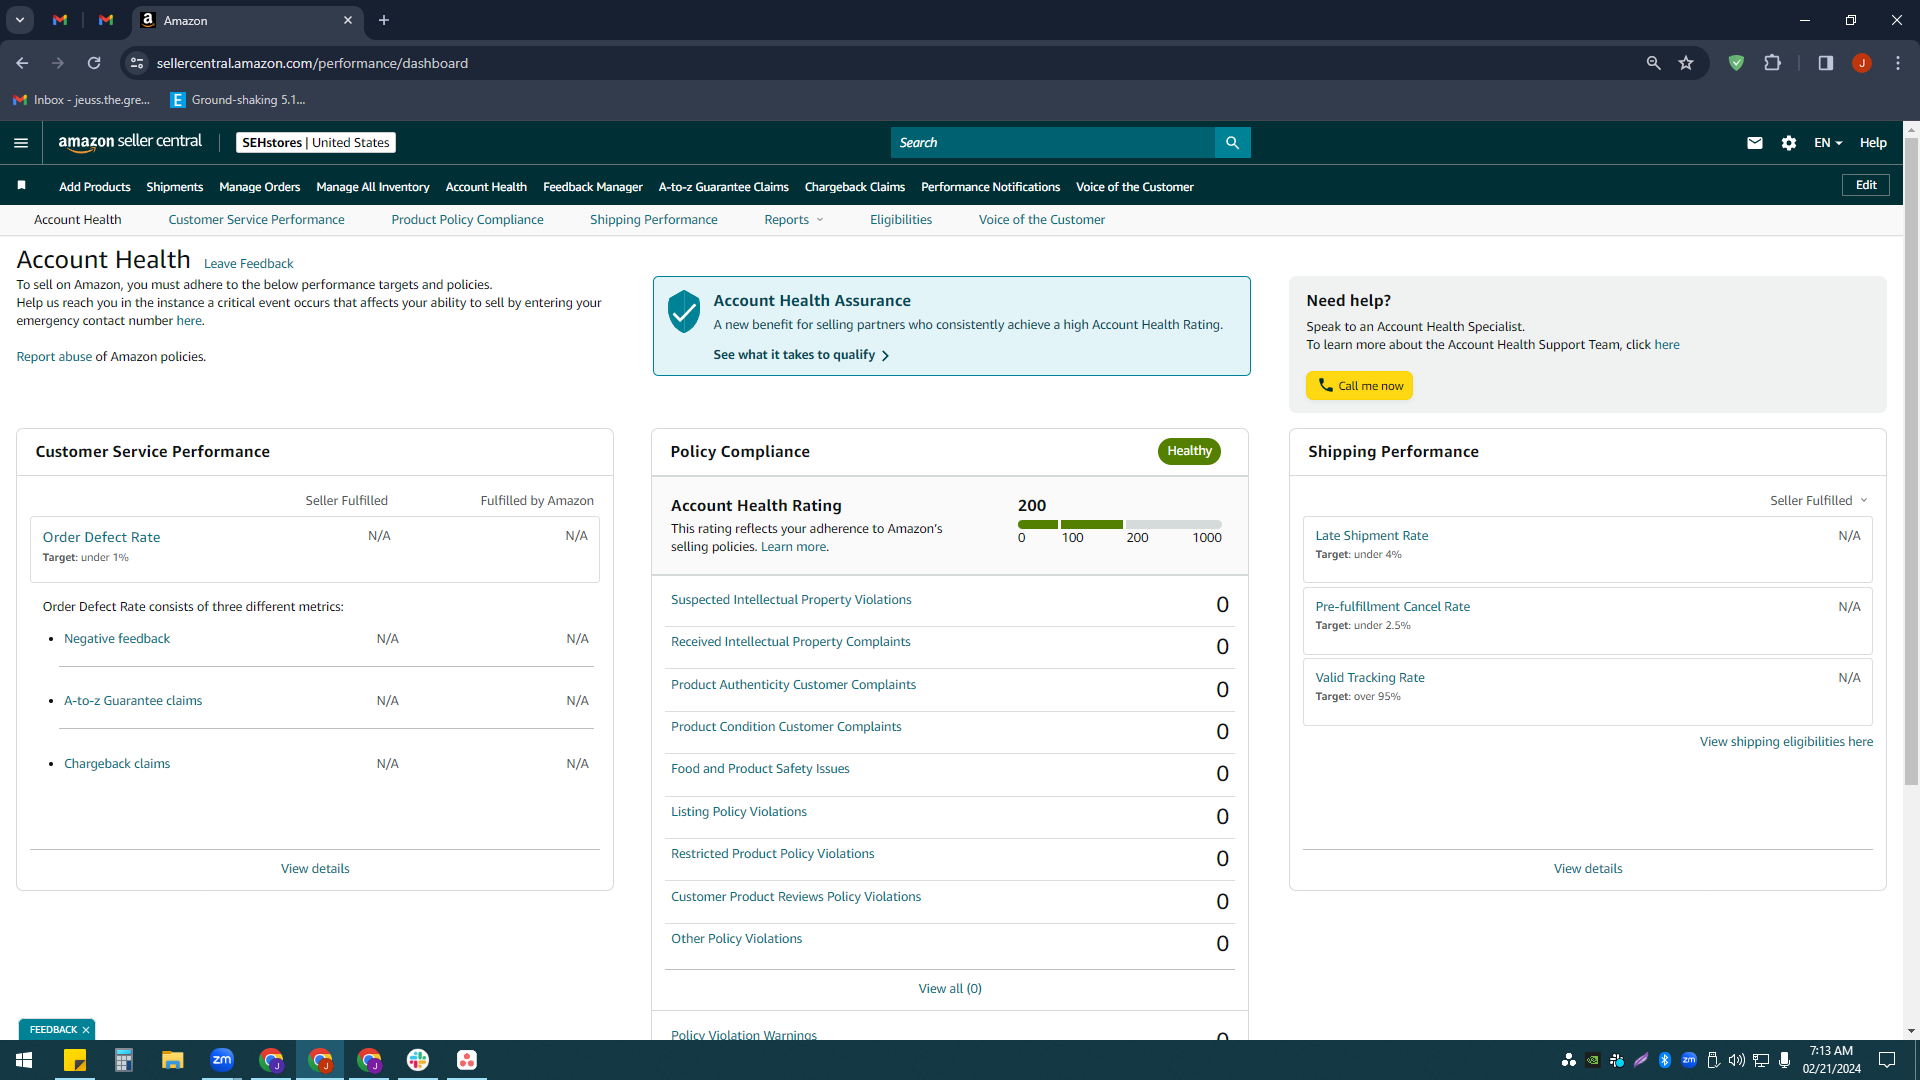Click the browser address bar URL
The width and height of the screenshot is (1920, 1080).
pyautogui.click(x=312, y=63)
